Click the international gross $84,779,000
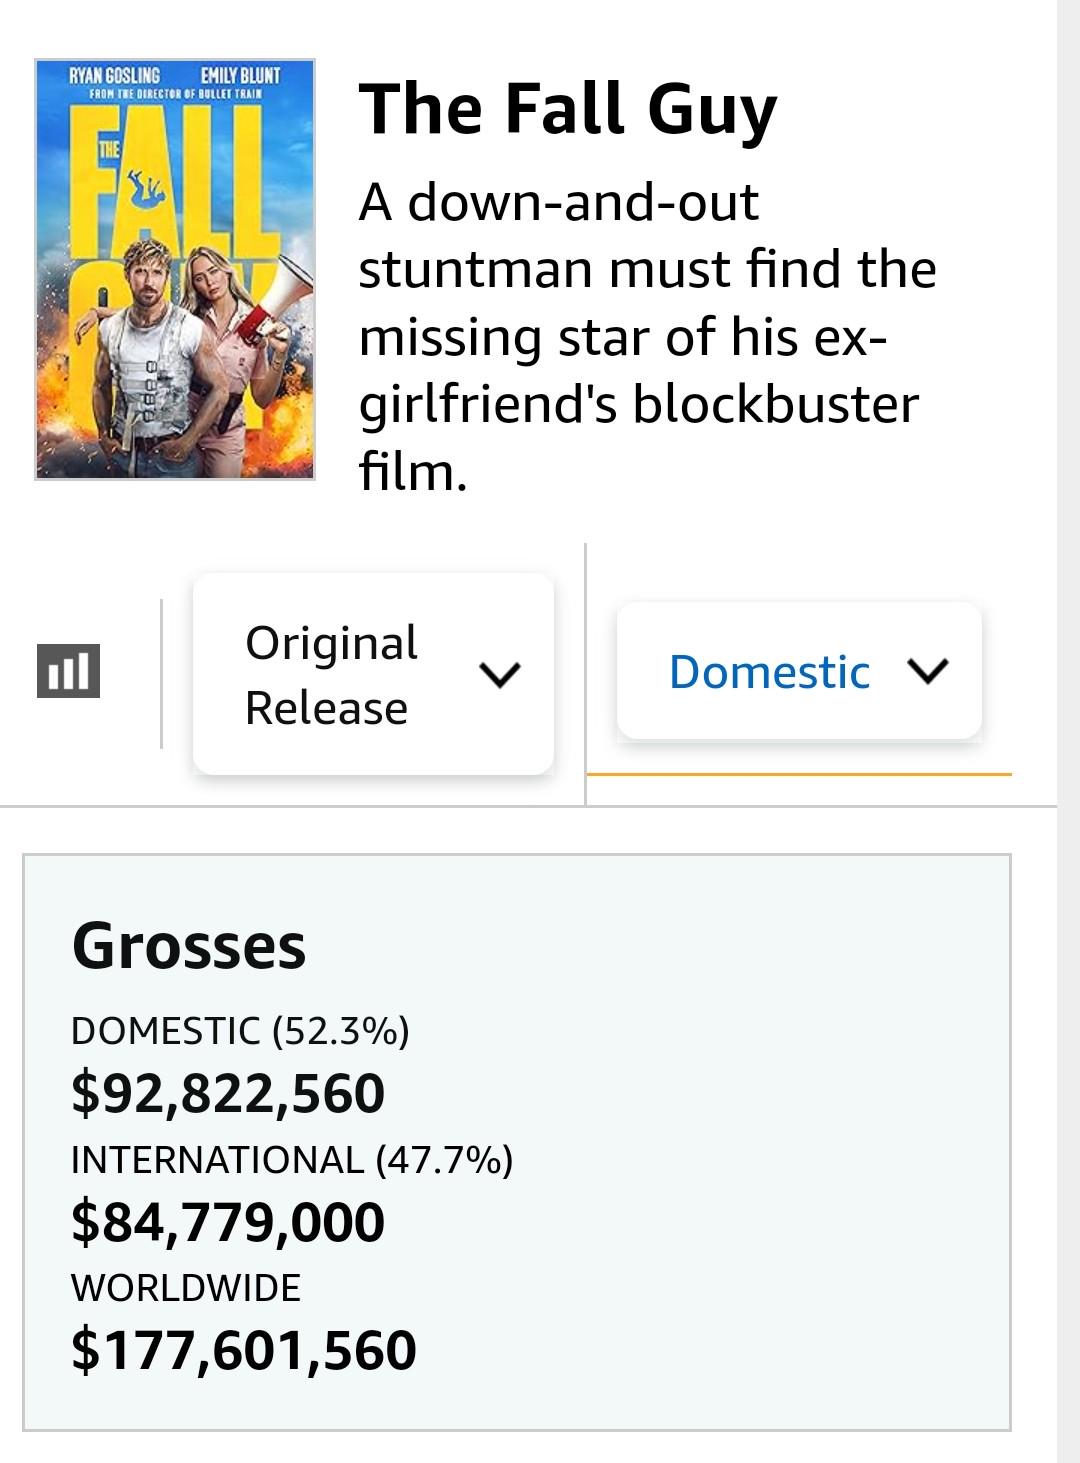 click(228, 1222)
